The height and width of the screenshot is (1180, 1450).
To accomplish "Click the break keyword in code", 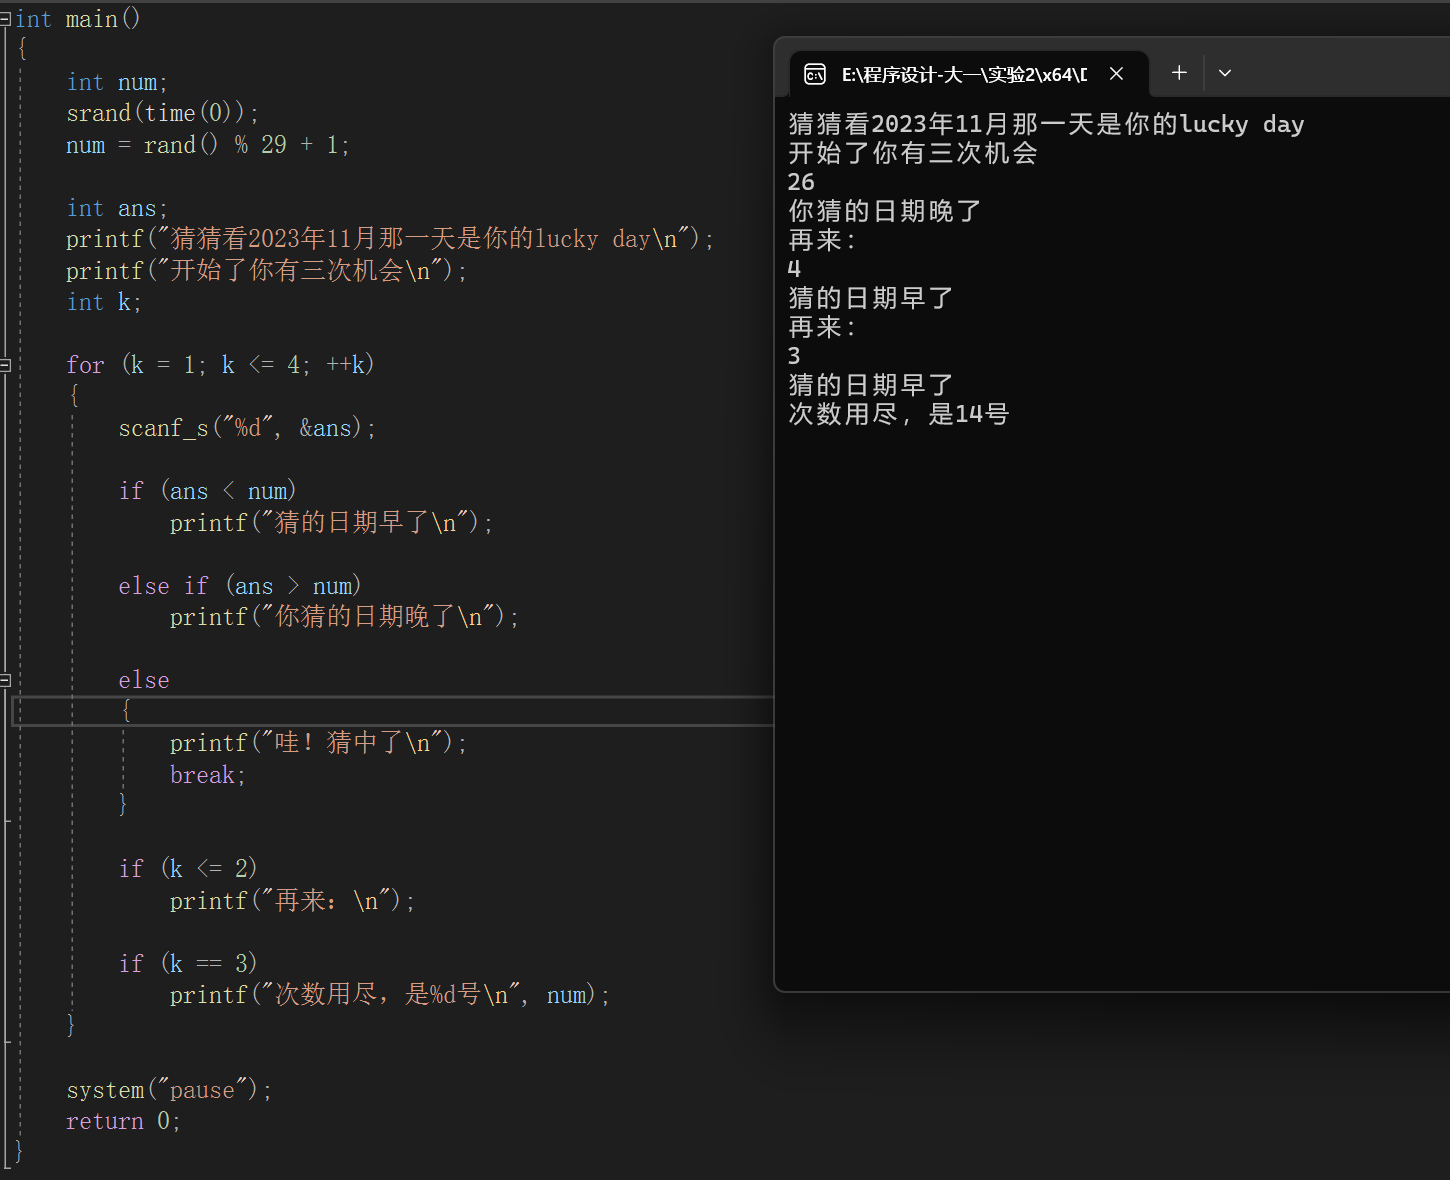I will [202, 775].
